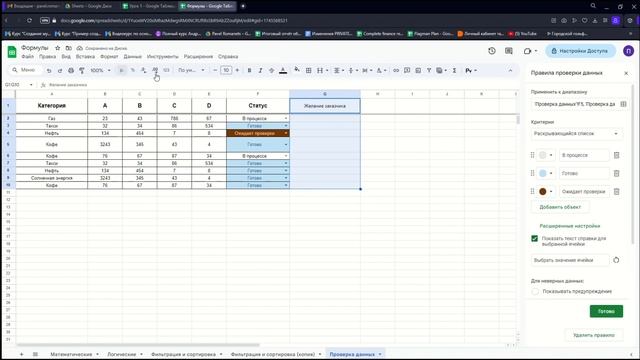
Task: Click the Удалить правило button
Action: pyautogui.click(x=594, y=335)
